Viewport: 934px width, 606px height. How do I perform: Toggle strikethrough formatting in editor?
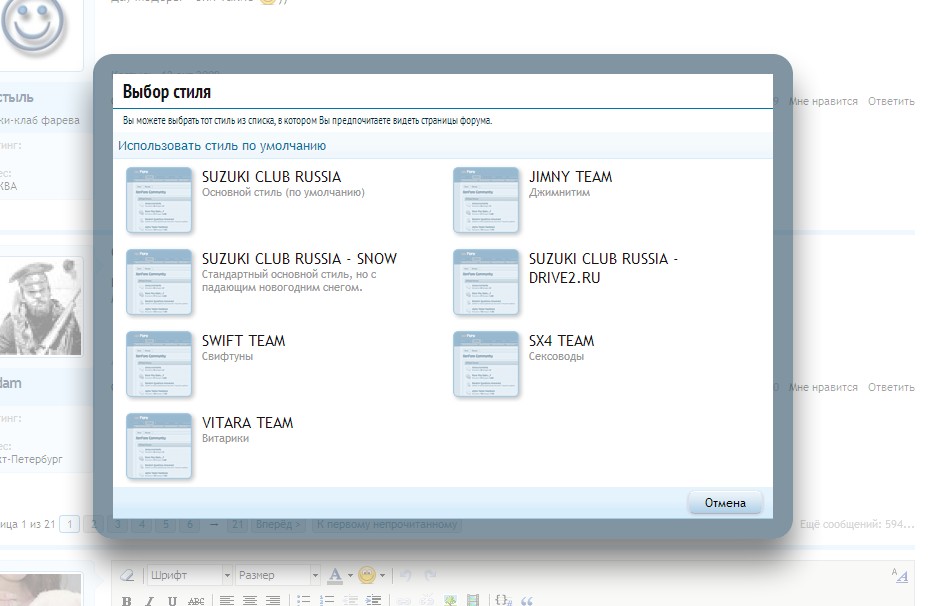coord(196,601)
